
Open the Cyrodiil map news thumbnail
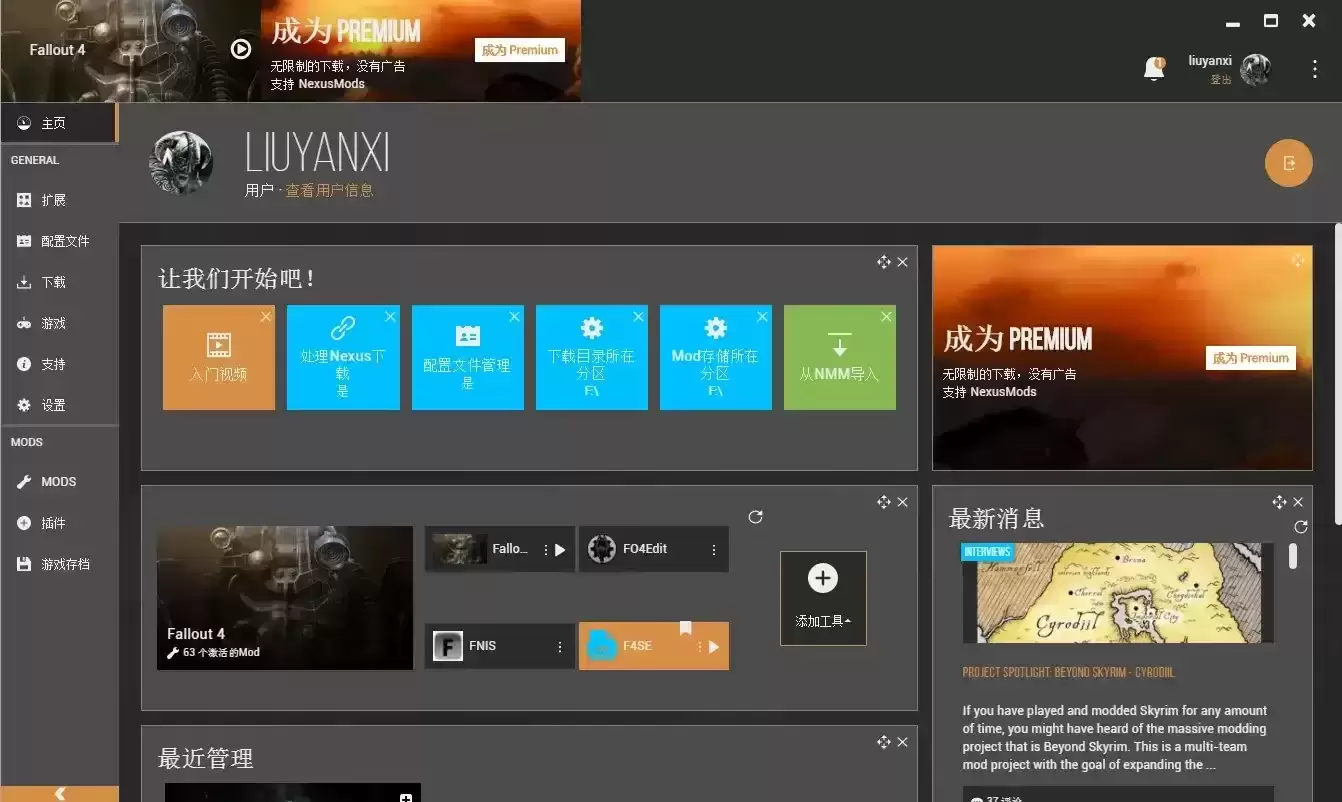(x=1117, y=593)
